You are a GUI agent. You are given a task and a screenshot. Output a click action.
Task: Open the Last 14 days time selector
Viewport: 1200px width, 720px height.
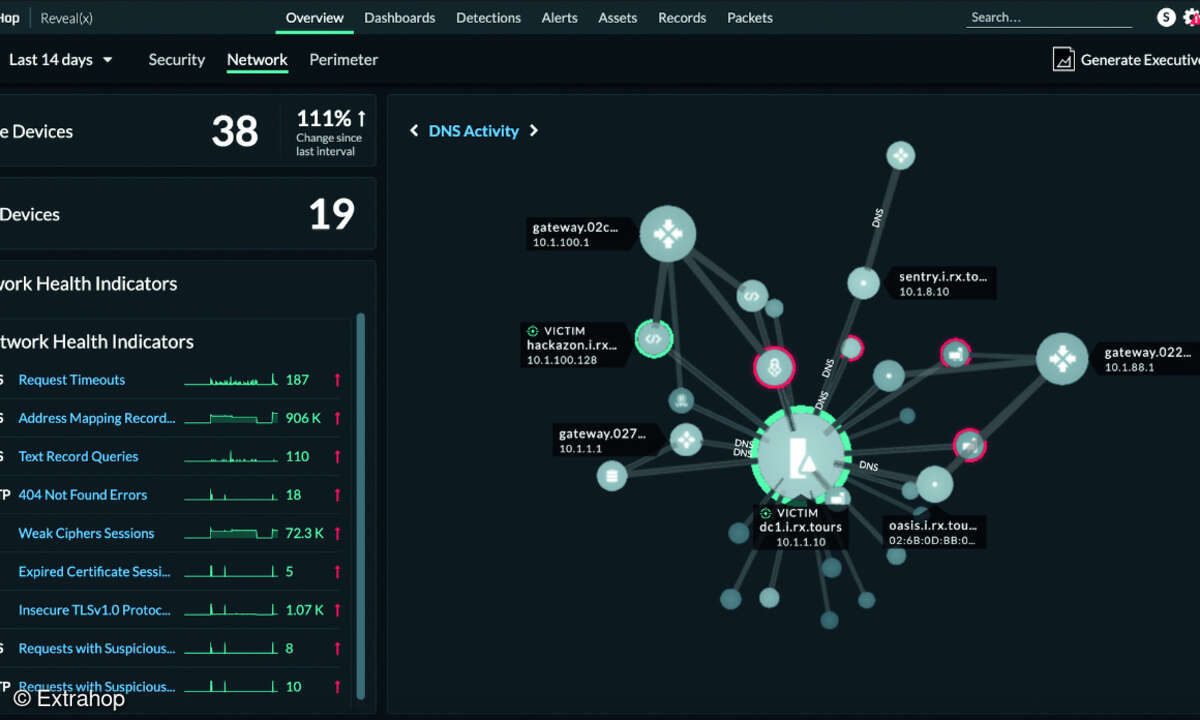point(60,60)
